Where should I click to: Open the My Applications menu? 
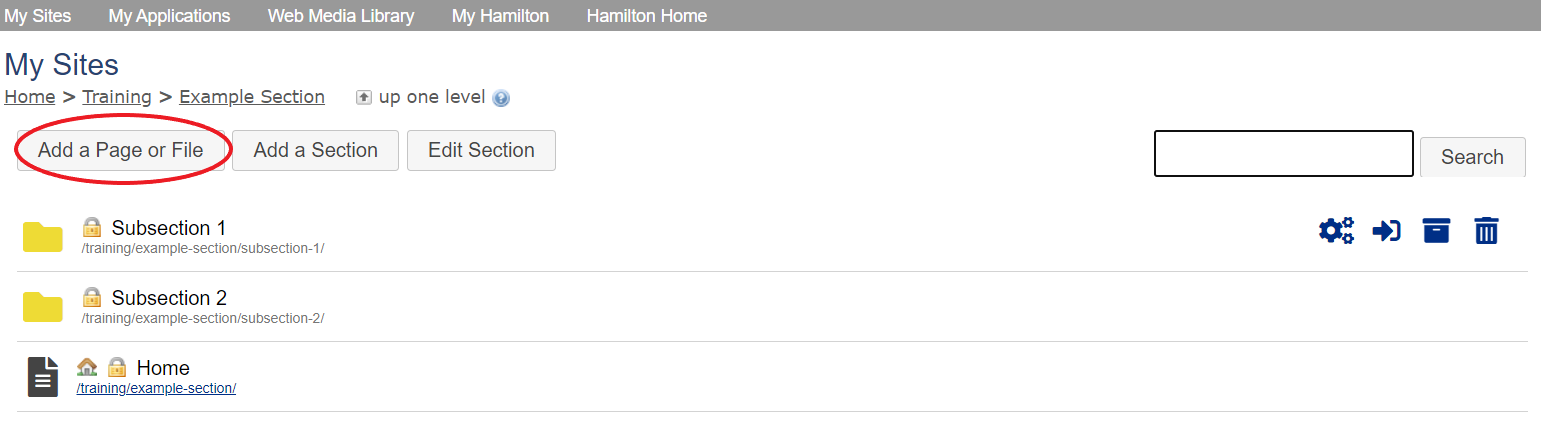[x=169, y=16]
